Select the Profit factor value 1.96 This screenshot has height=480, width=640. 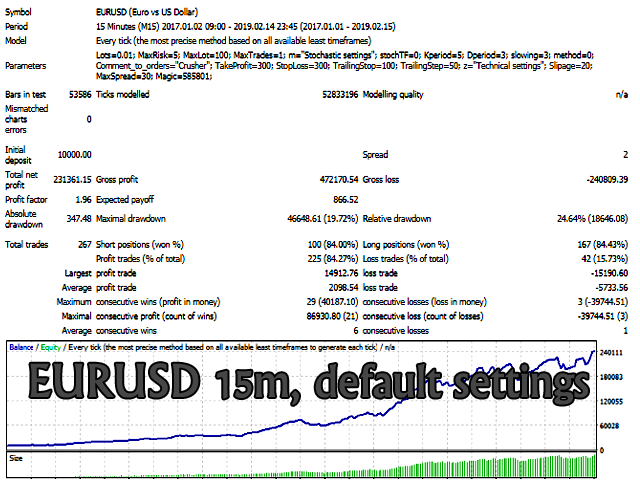click(81, 199)
